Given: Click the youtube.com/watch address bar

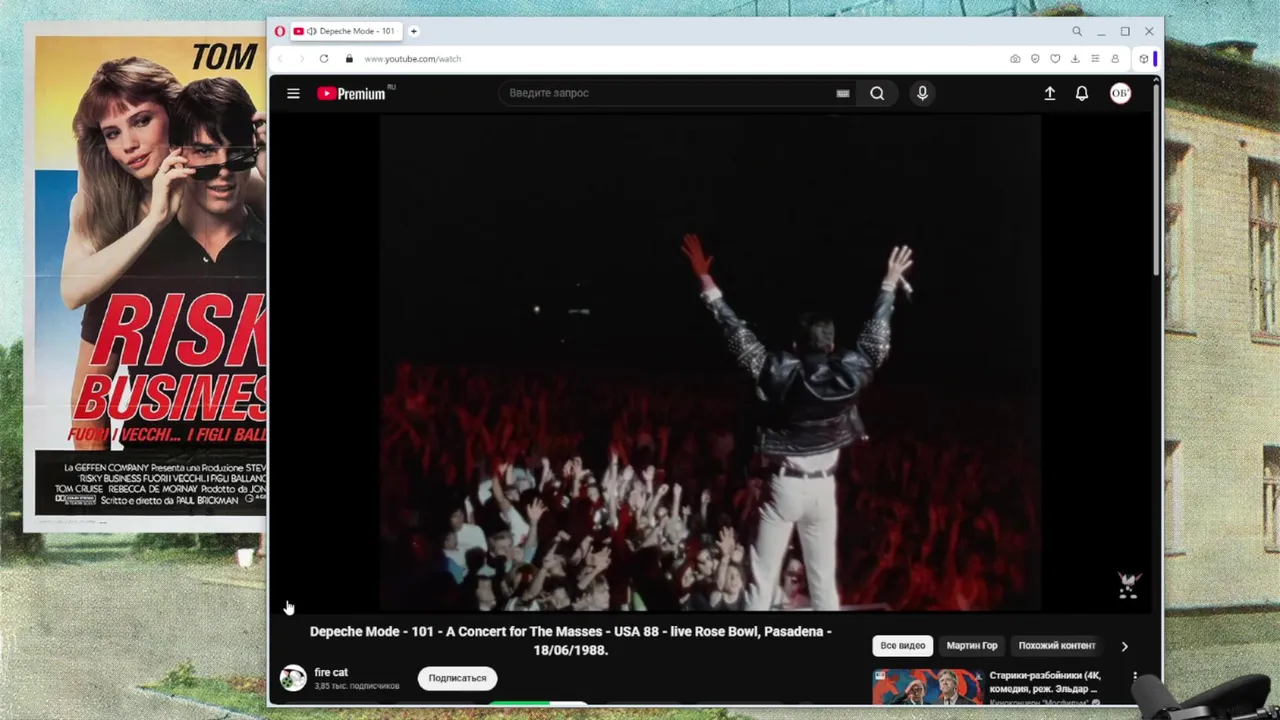Looking at the screenshot, I should coord(412,59).
